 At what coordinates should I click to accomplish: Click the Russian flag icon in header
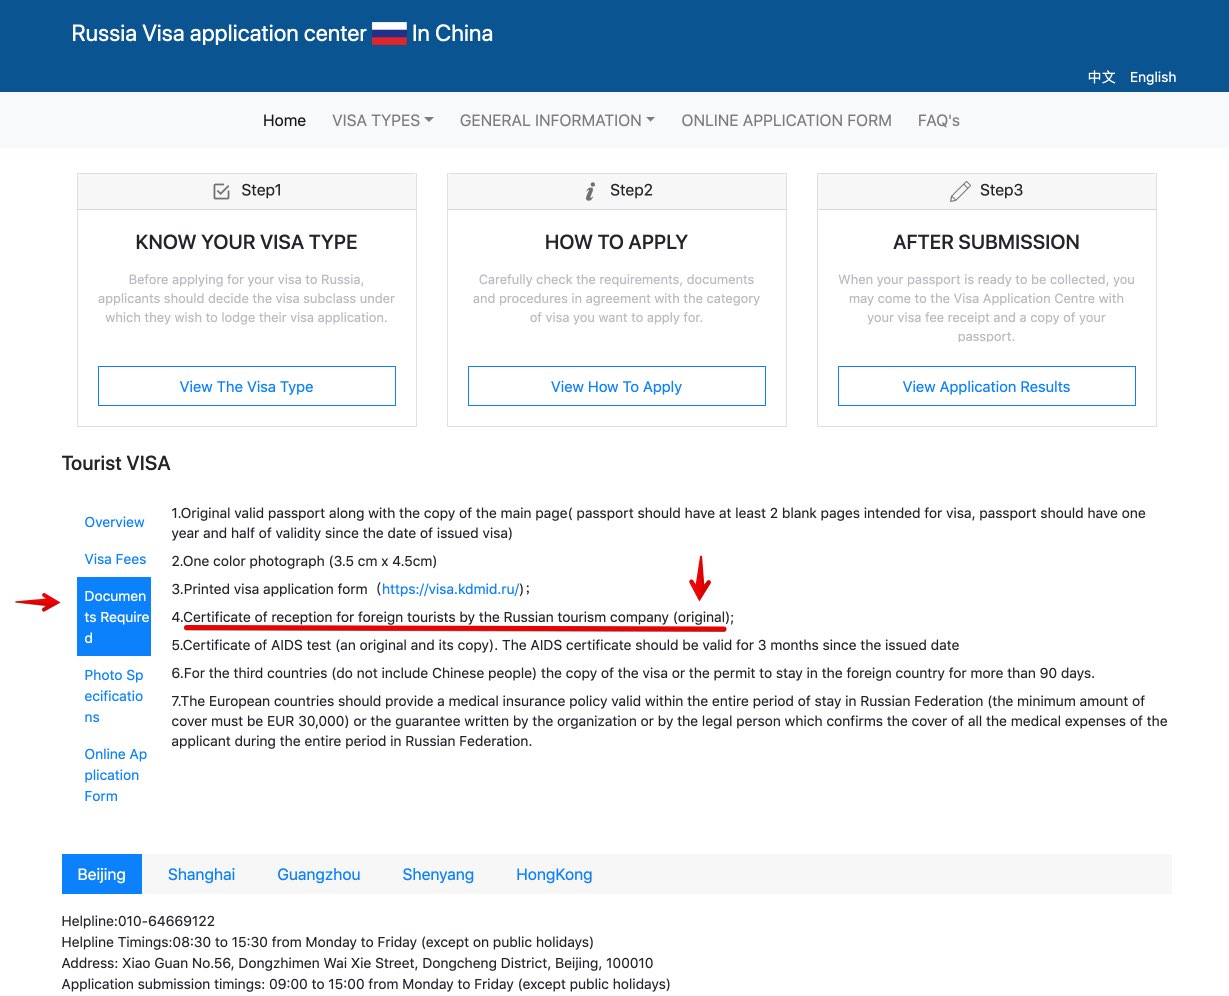click(389, 34)
